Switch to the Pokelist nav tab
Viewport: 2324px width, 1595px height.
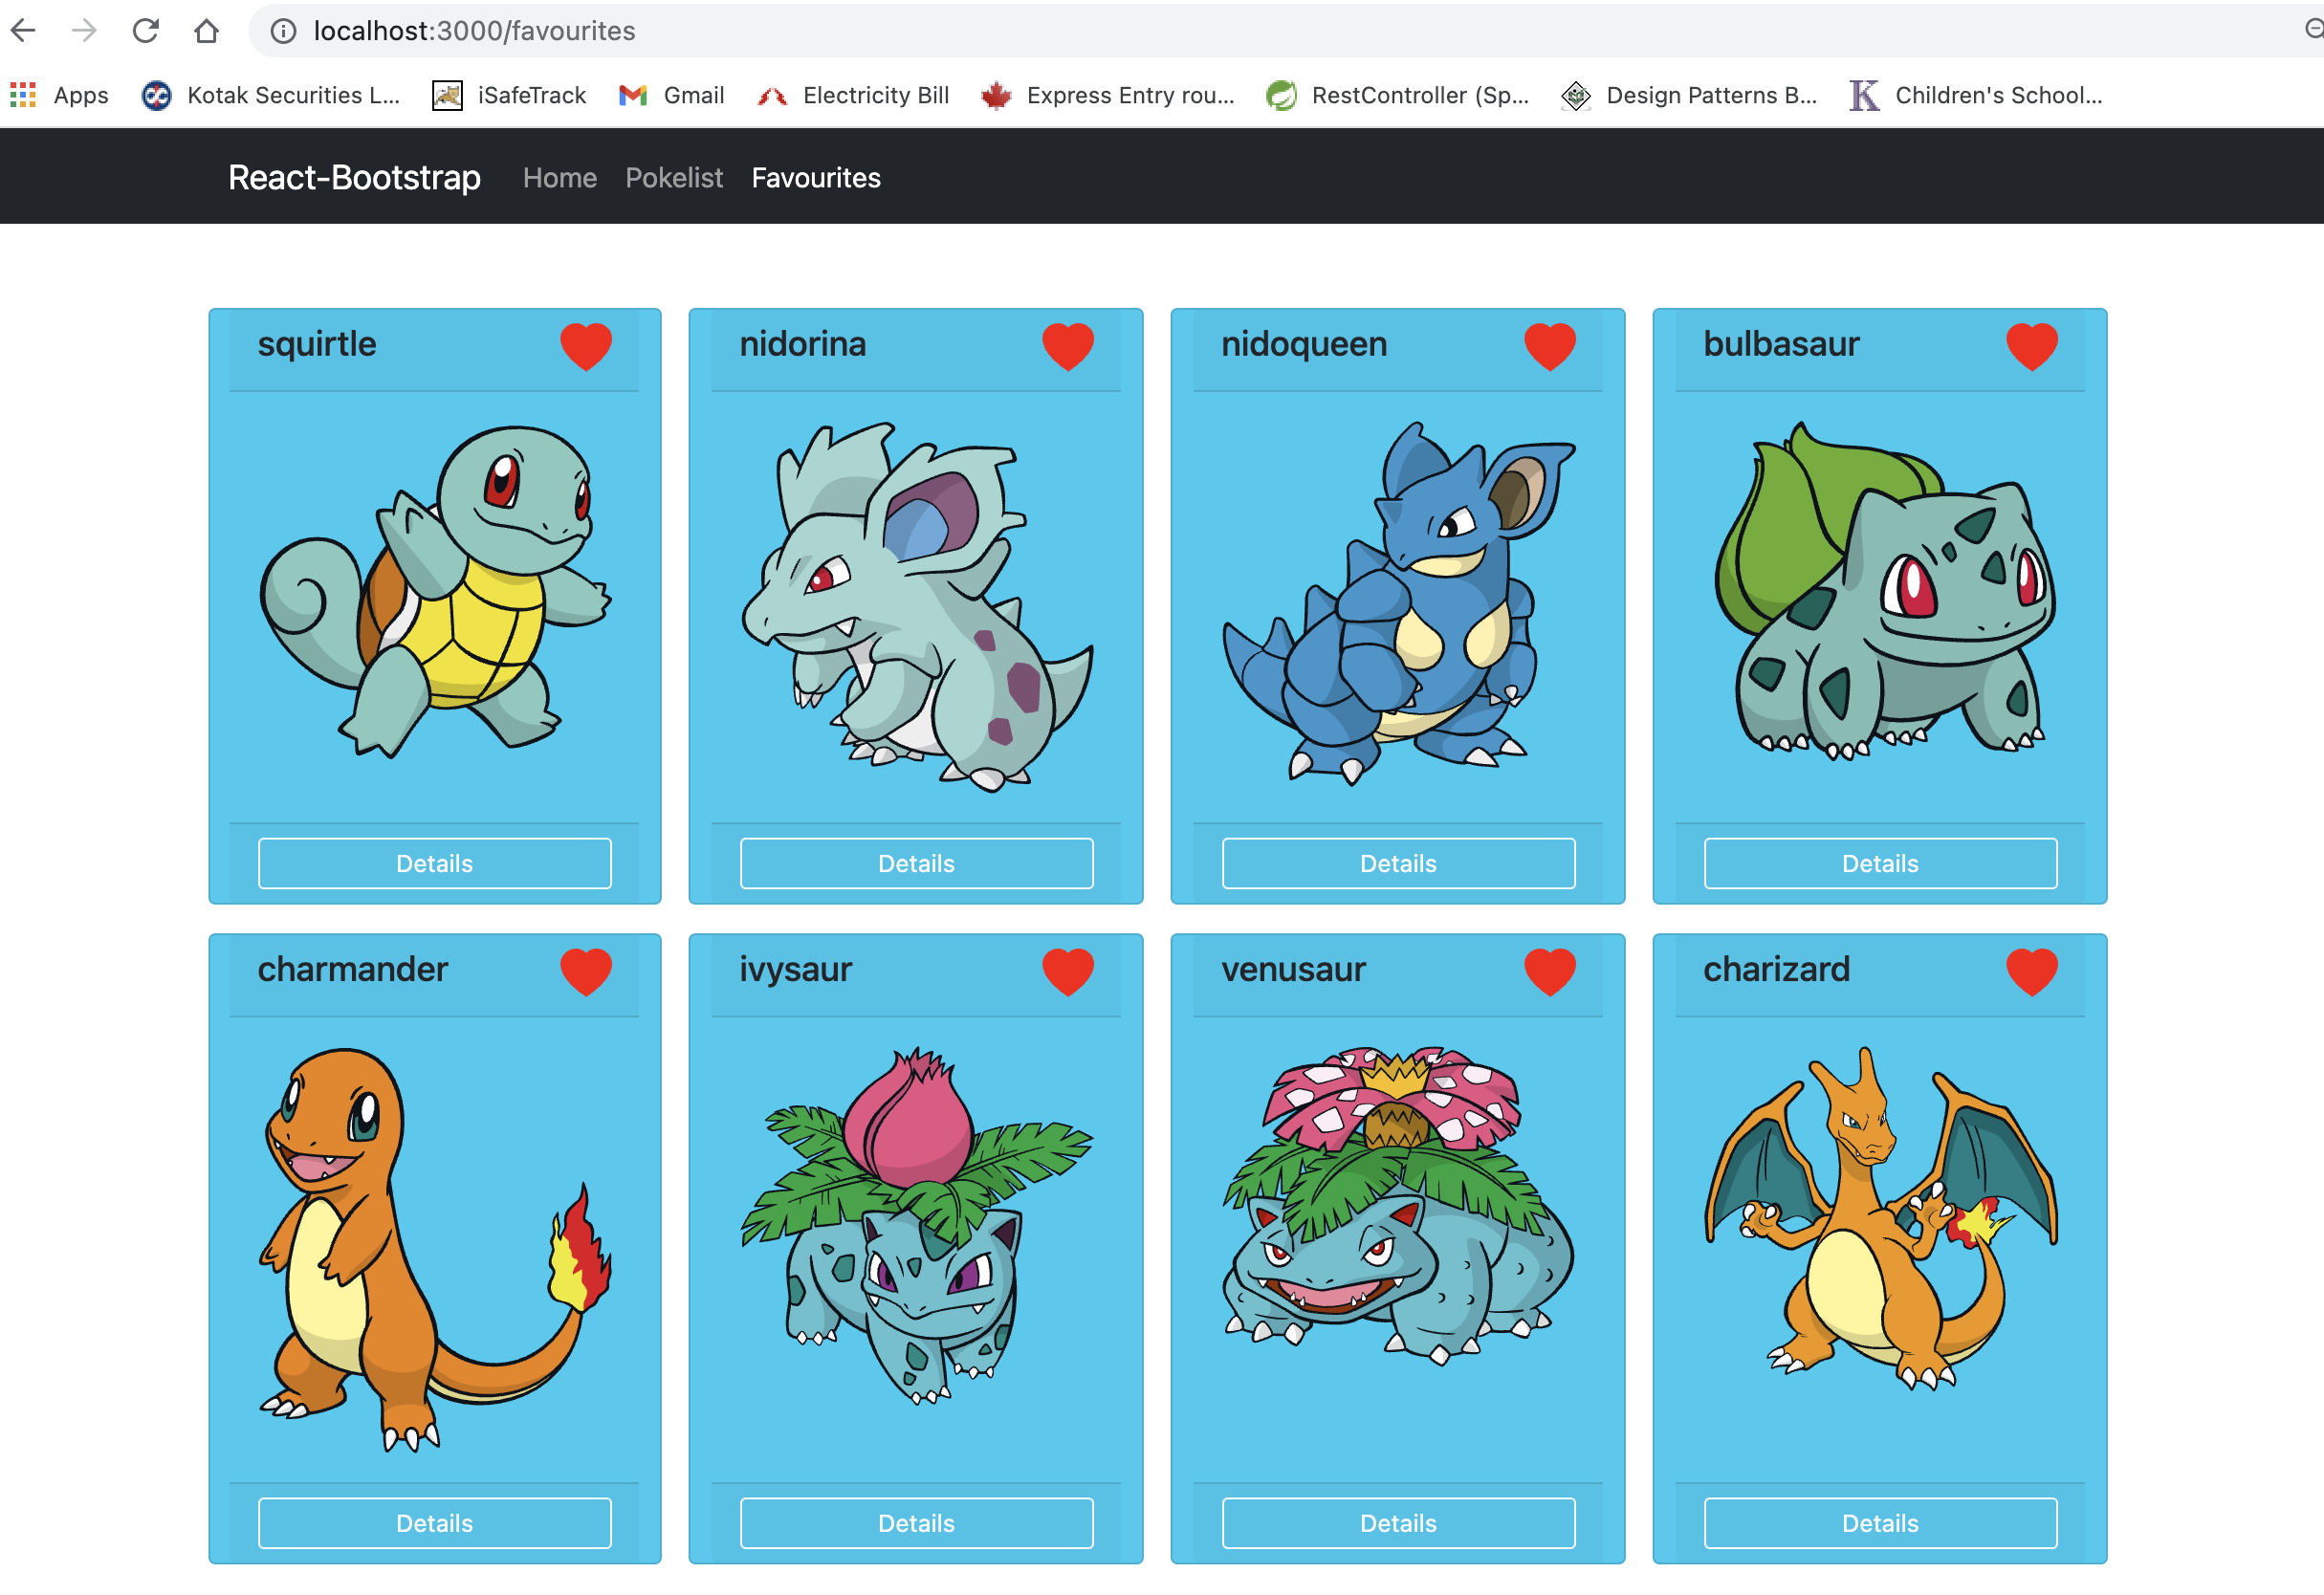pos(673,177)
